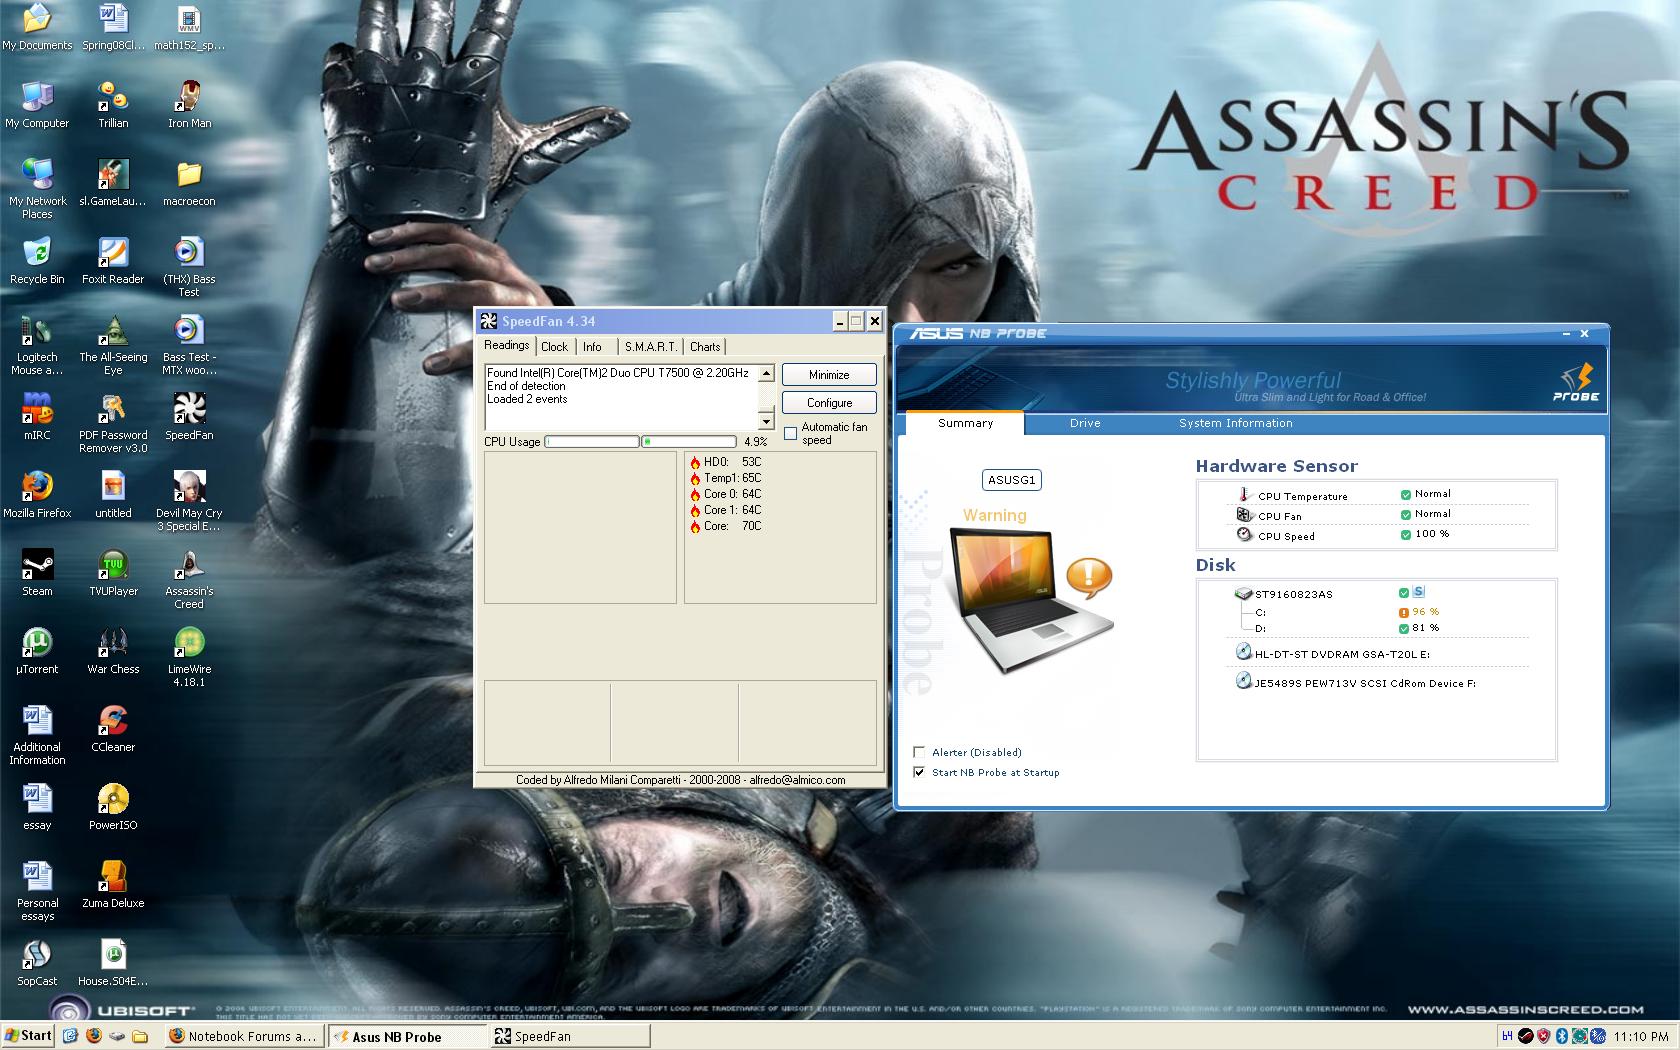
Task: Open My Network Places icon
Action: [37, 189]
